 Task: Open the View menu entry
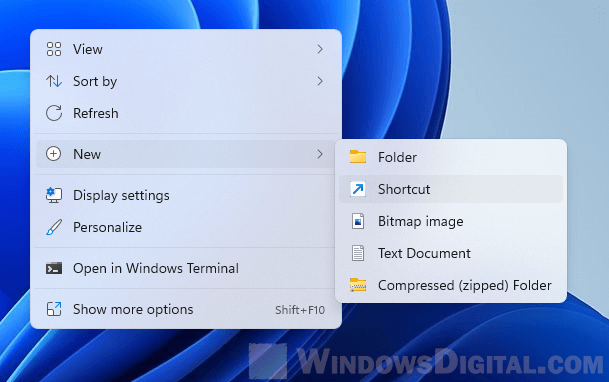point(186,49)
